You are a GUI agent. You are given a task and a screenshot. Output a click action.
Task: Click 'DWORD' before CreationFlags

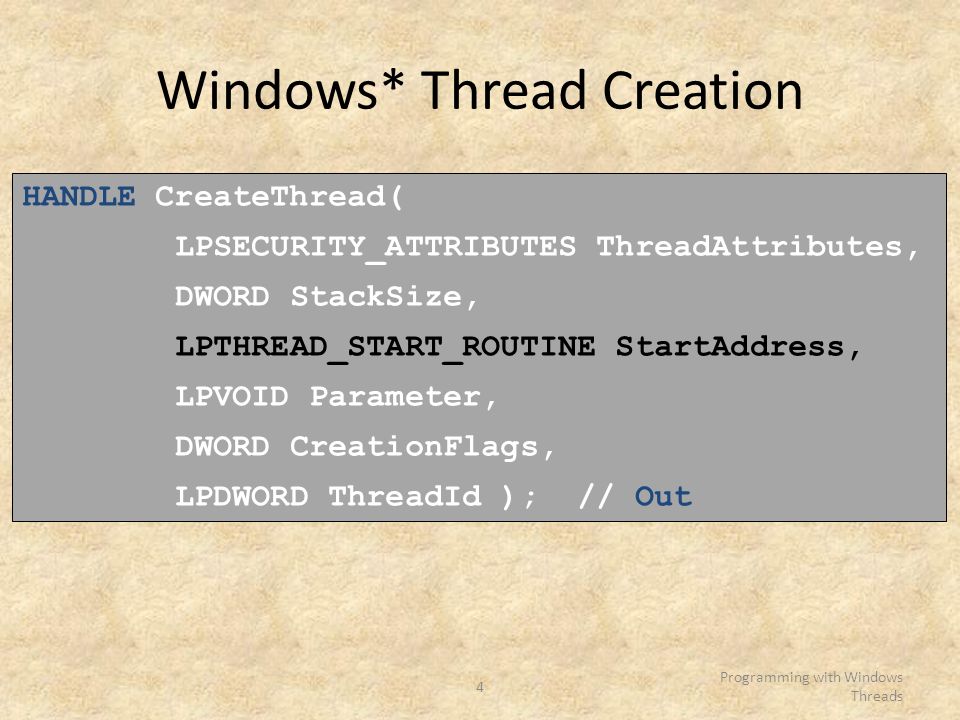point(222,447)
